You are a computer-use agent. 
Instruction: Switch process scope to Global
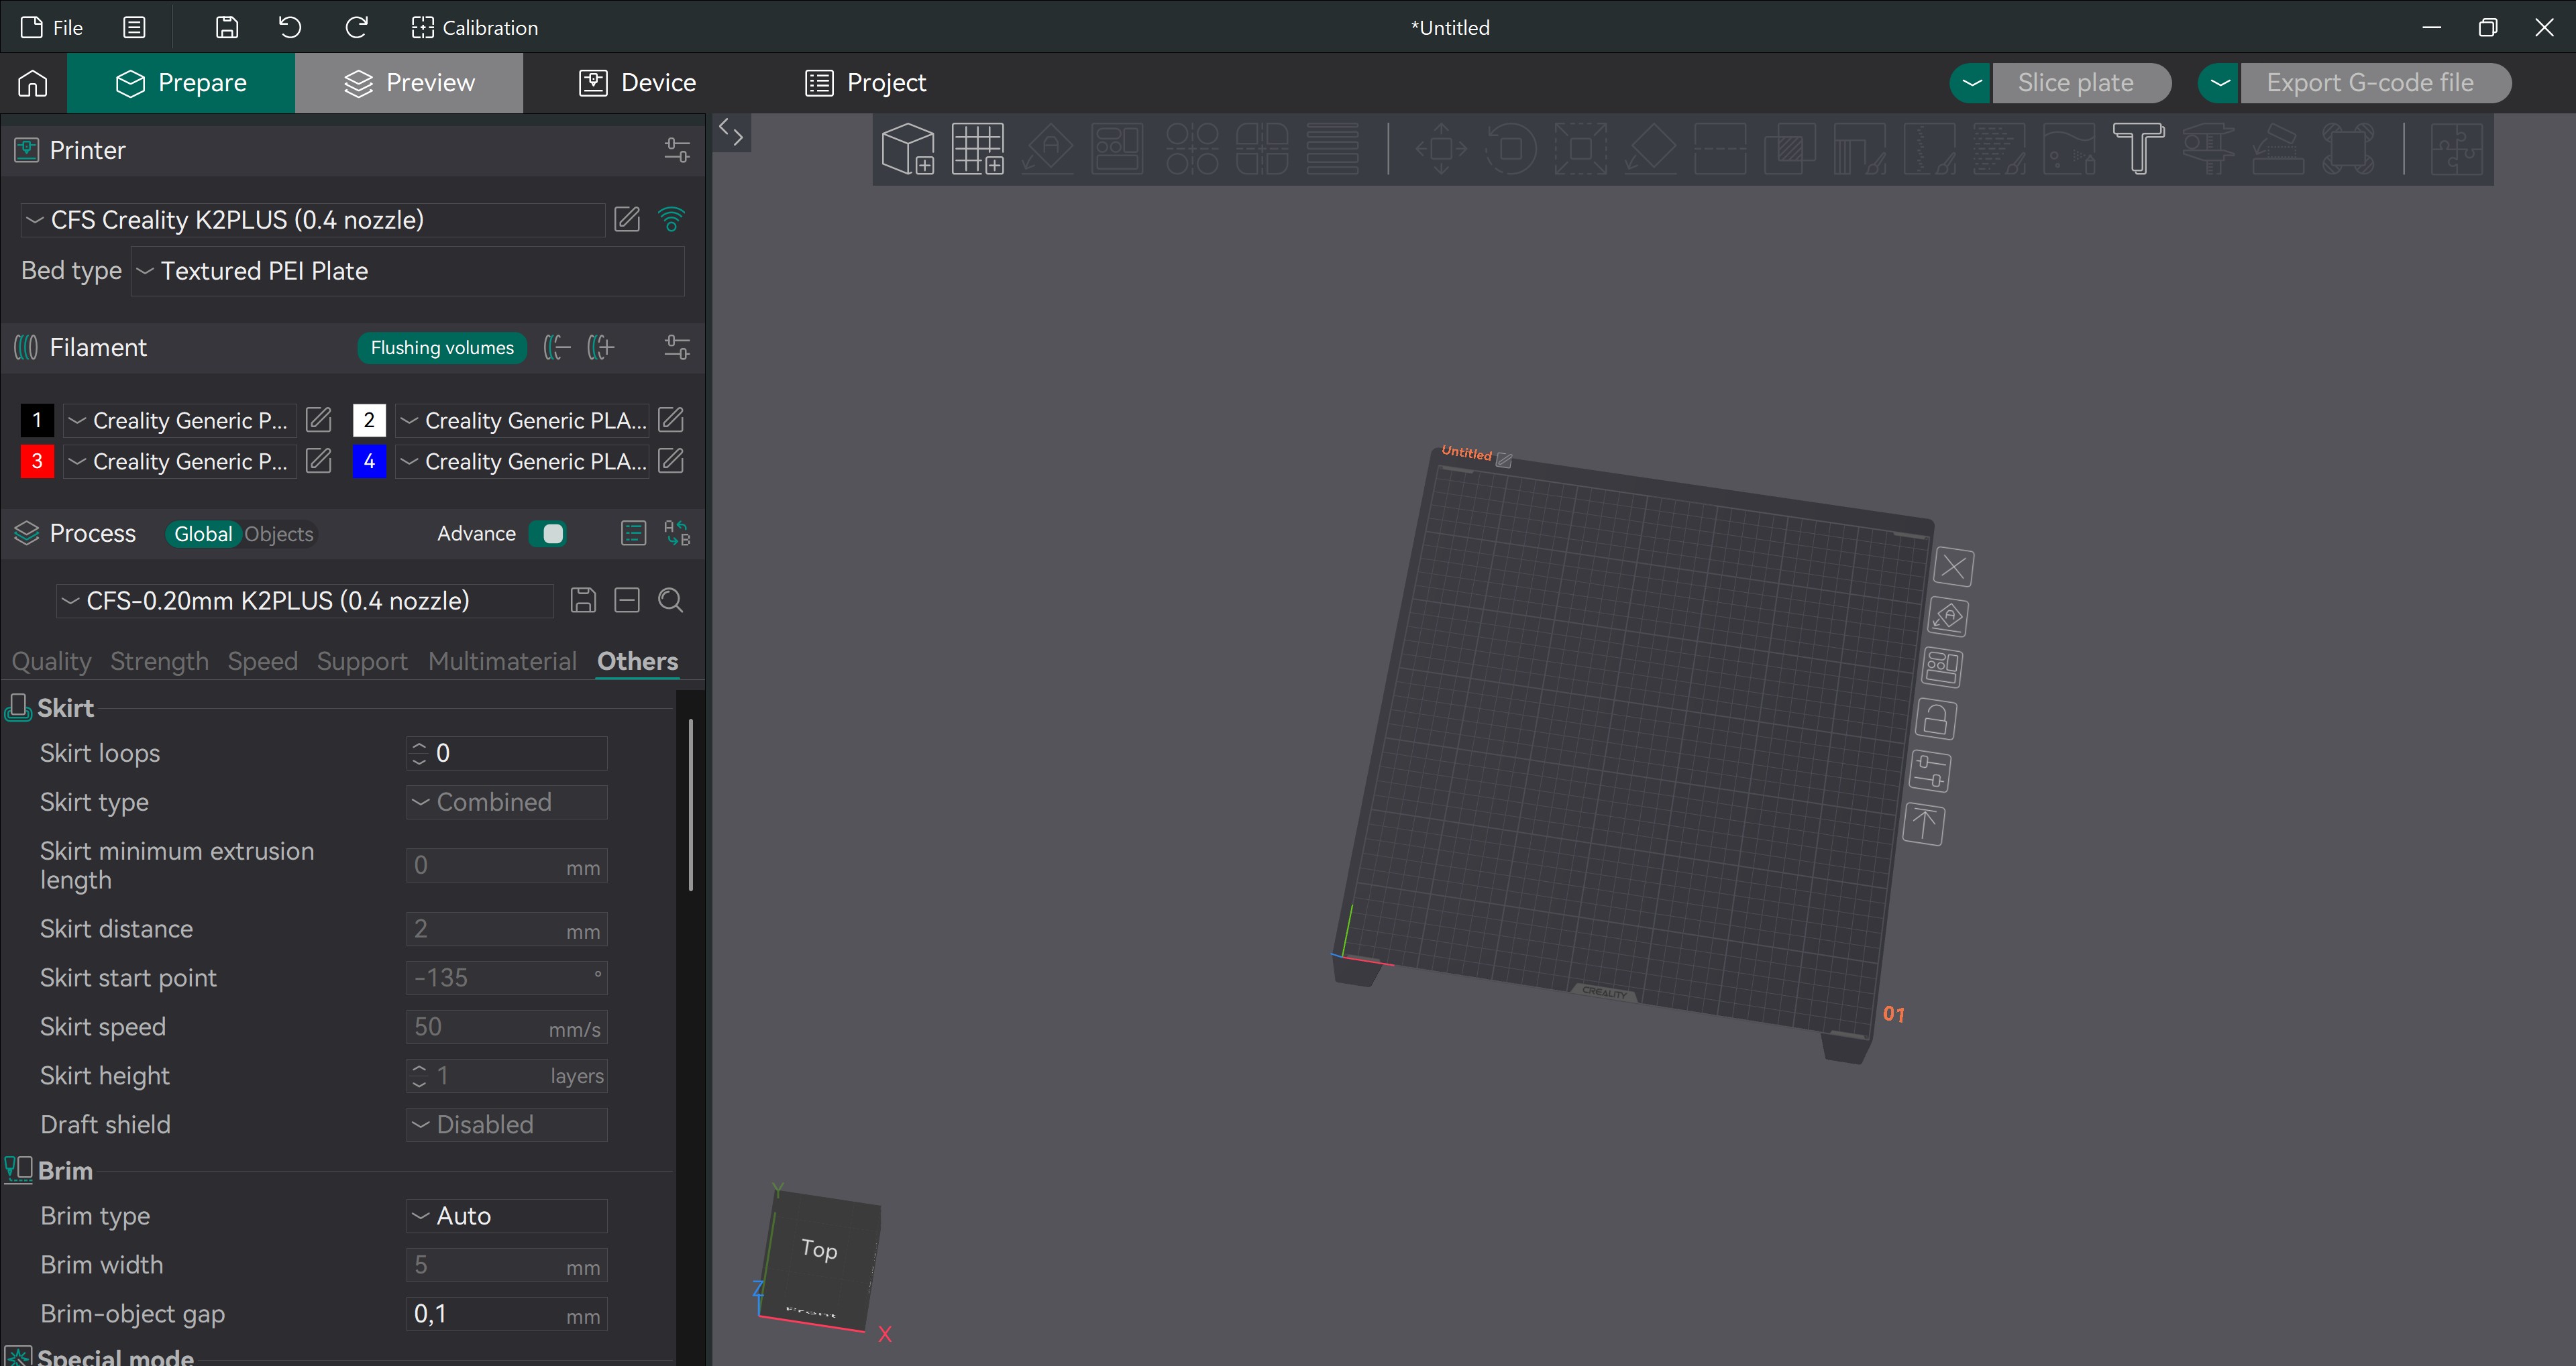203,534
